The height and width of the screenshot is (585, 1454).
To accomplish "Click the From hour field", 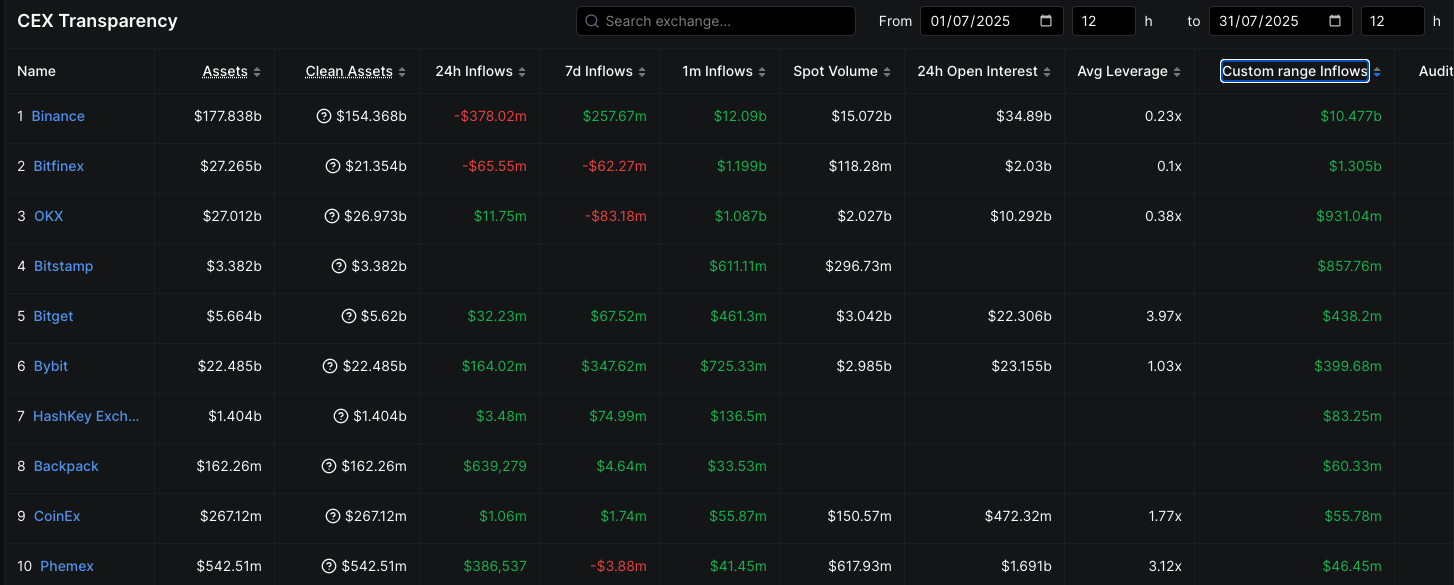I will (x=1104, y=21).
